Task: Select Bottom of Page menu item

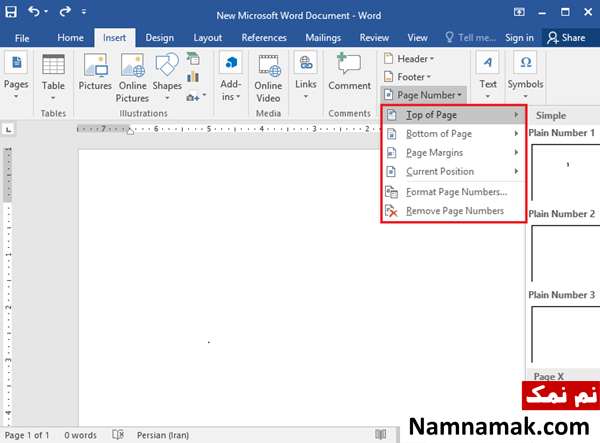Action: click(x=453, y=134)
